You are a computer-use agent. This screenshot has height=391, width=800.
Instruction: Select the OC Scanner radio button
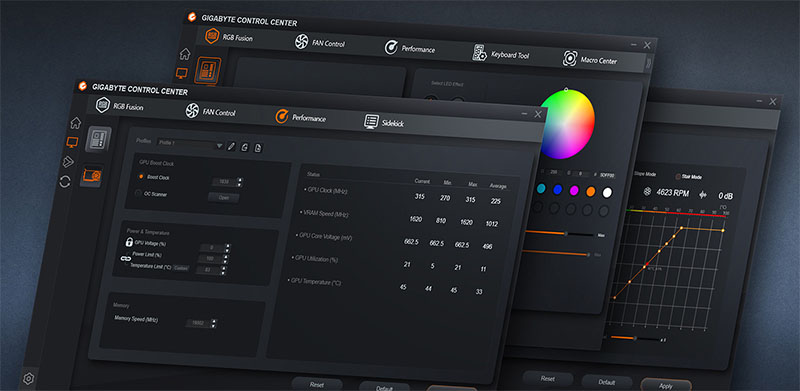click(138, 193)
